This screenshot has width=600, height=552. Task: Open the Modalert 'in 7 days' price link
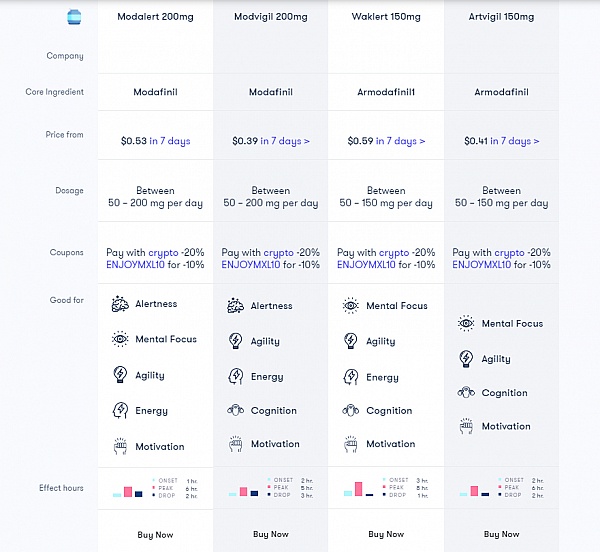[x=170, y=141]
